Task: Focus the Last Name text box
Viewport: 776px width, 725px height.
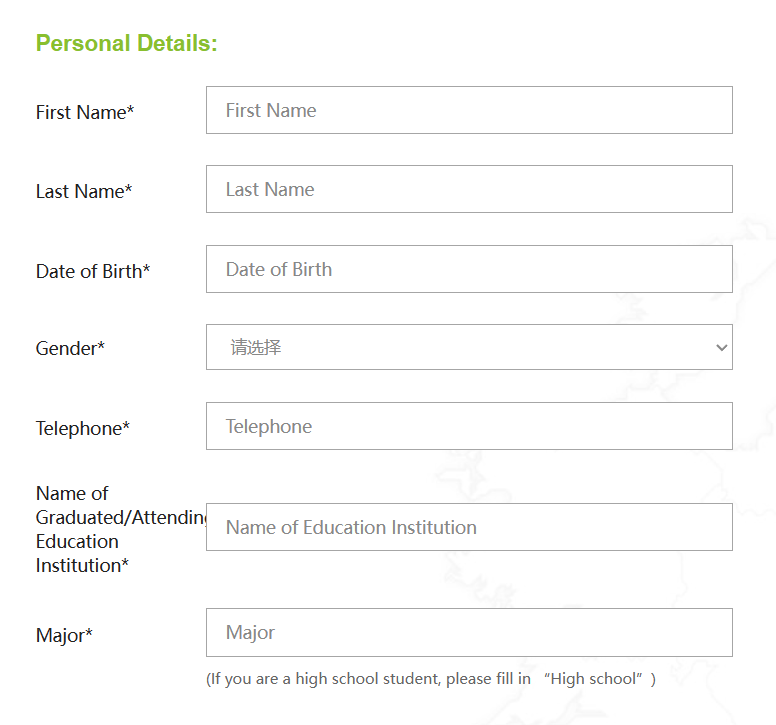Action: pos(469,189)
